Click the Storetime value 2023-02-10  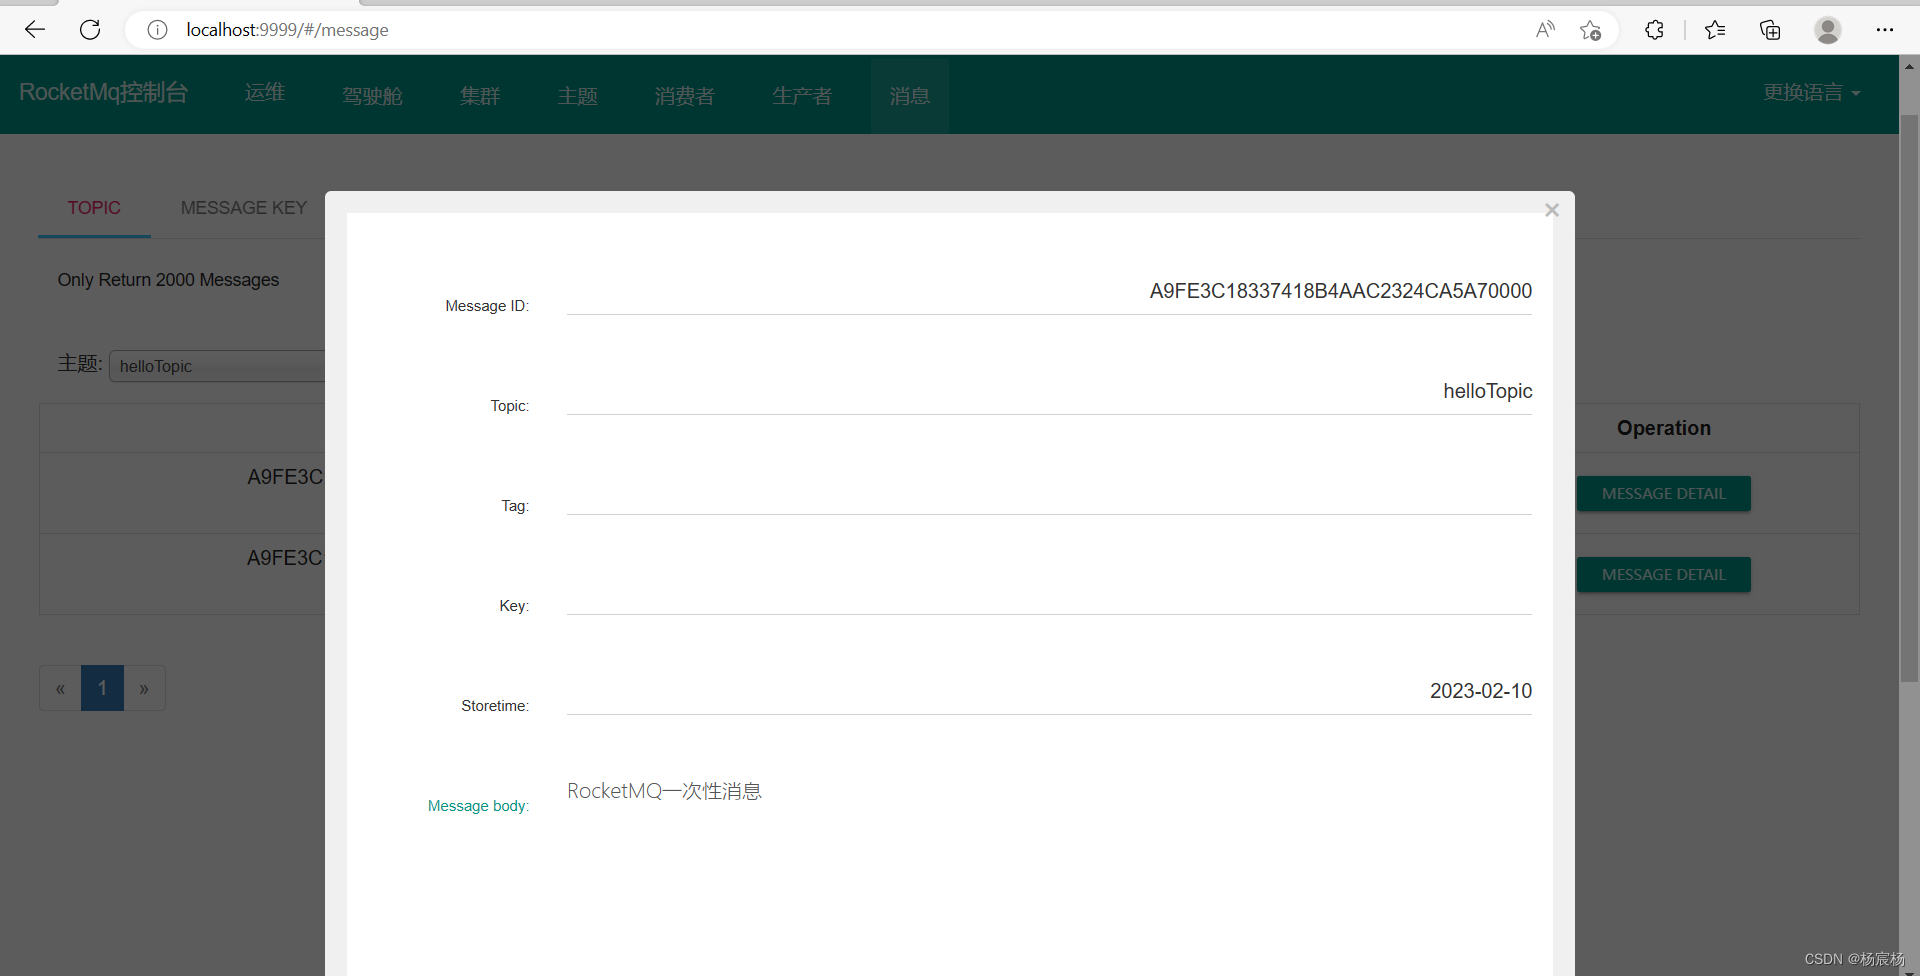[x=1480, y=691]
